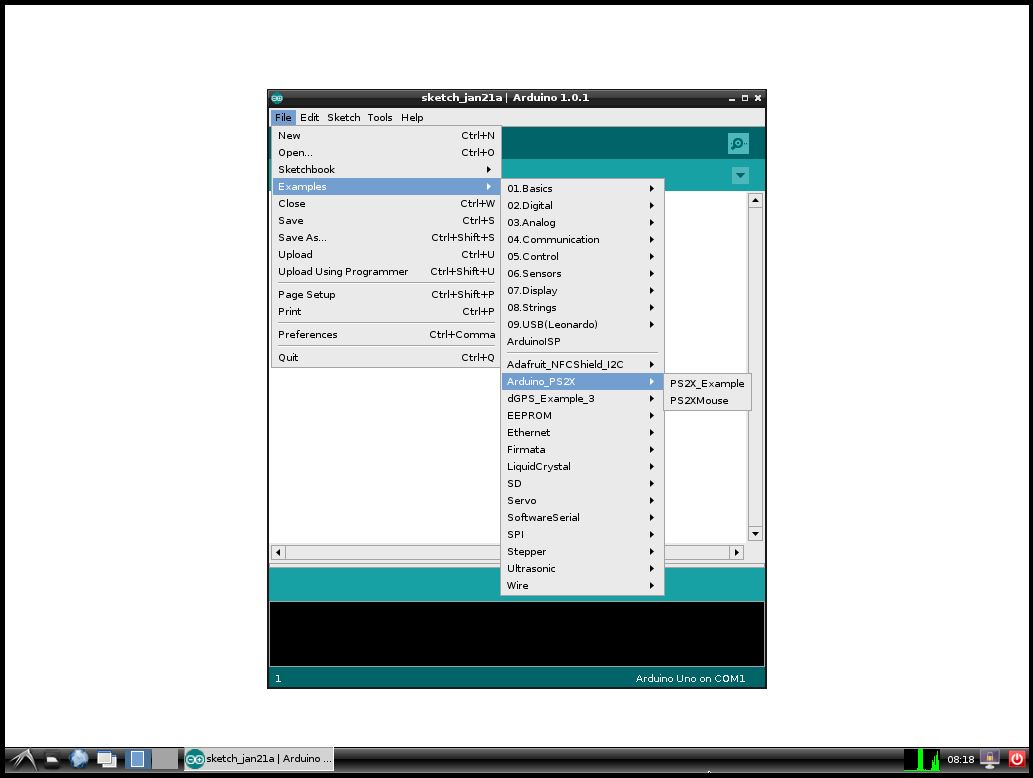1033x778 pixels.
Task: Click the CPU monitor graph in tray
Action: (x=921, y=759)
